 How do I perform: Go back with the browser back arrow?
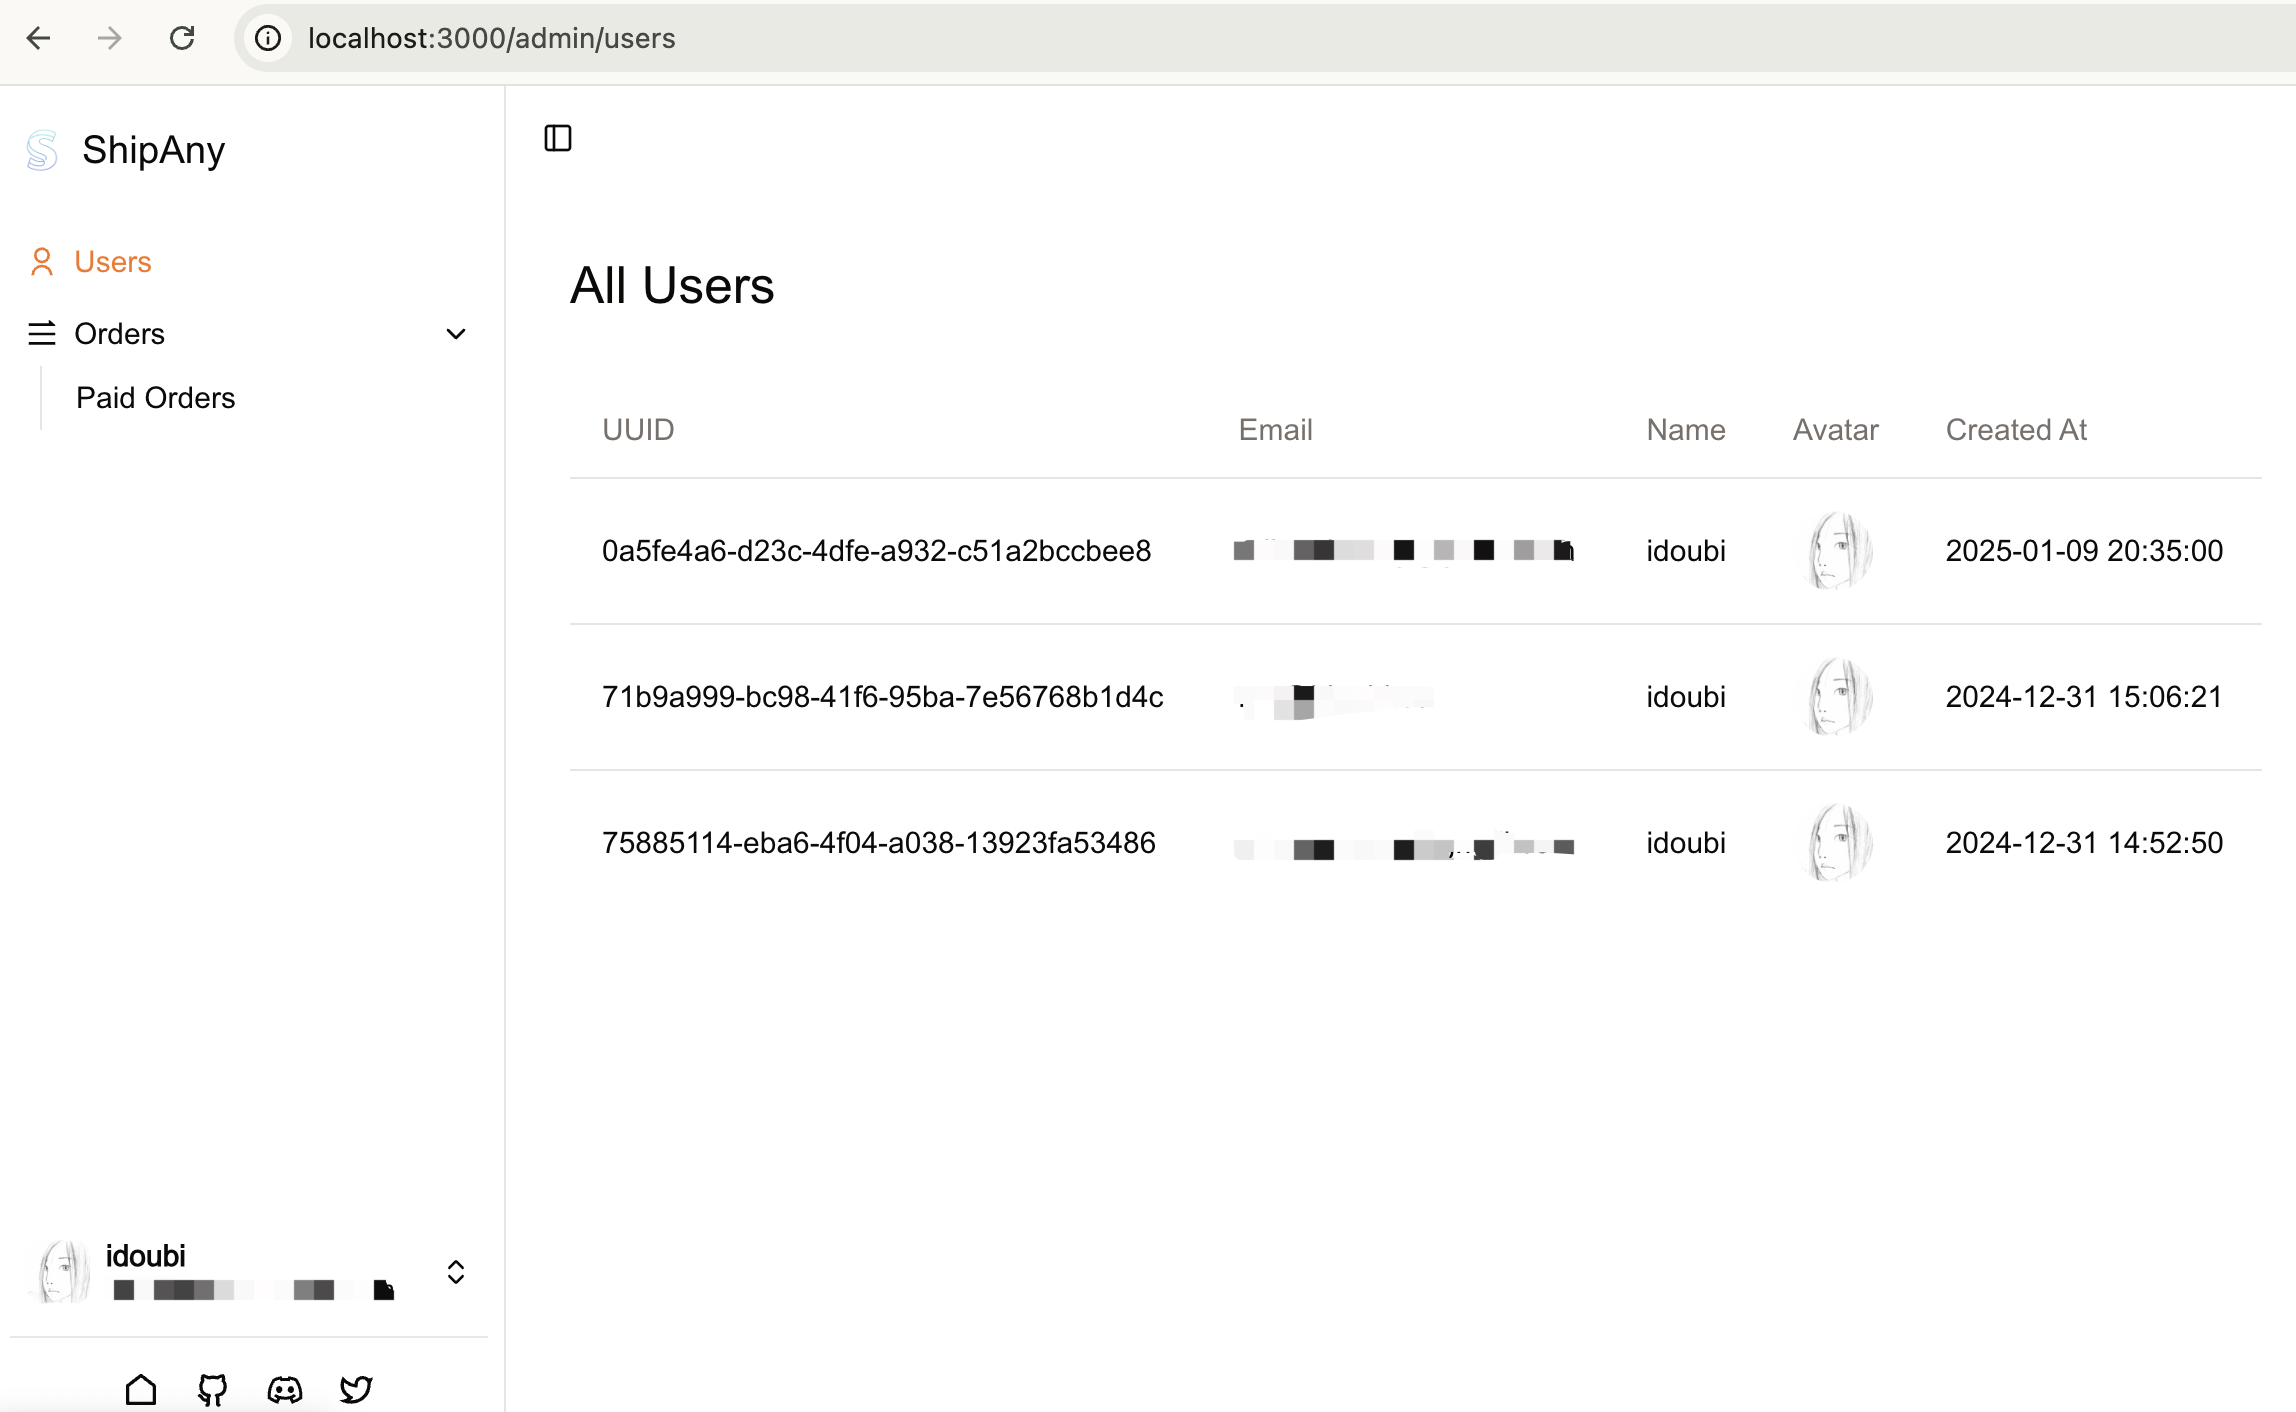pos(38,38)
